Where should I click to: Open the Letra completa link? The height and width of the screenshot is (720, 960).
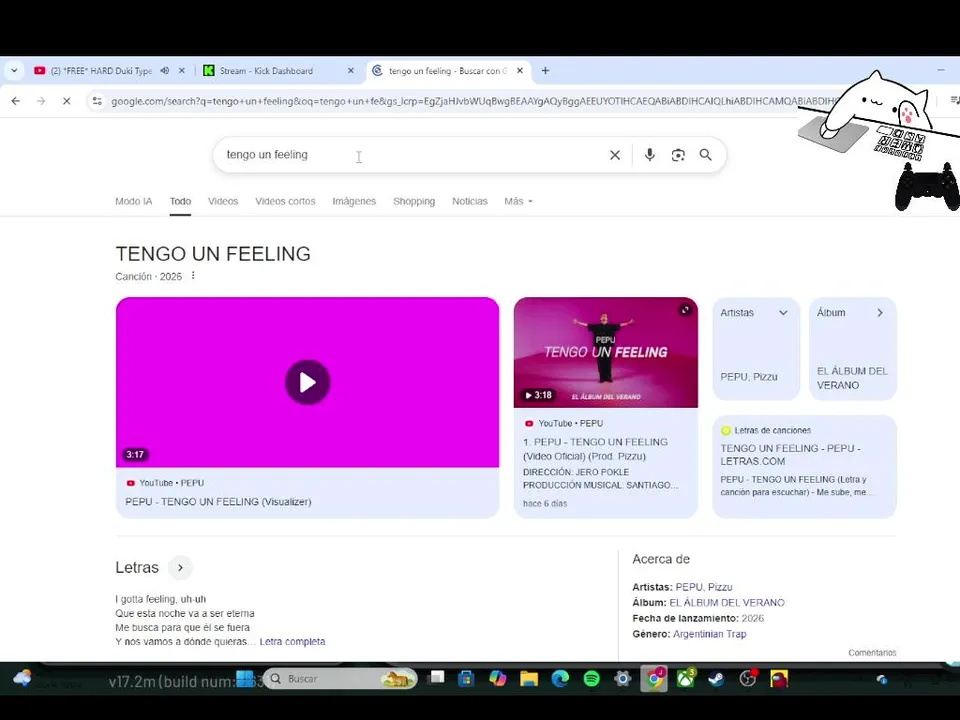point(292,642)
